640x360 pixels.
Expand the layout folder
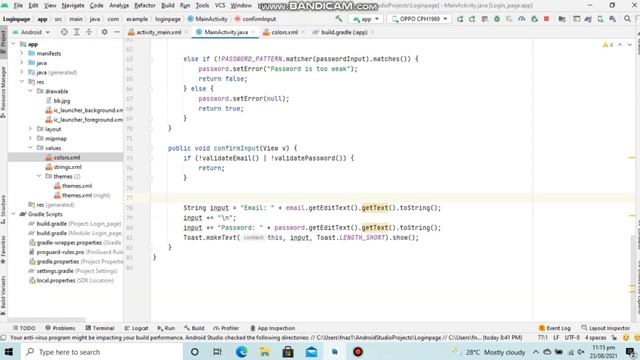(30, 129)
